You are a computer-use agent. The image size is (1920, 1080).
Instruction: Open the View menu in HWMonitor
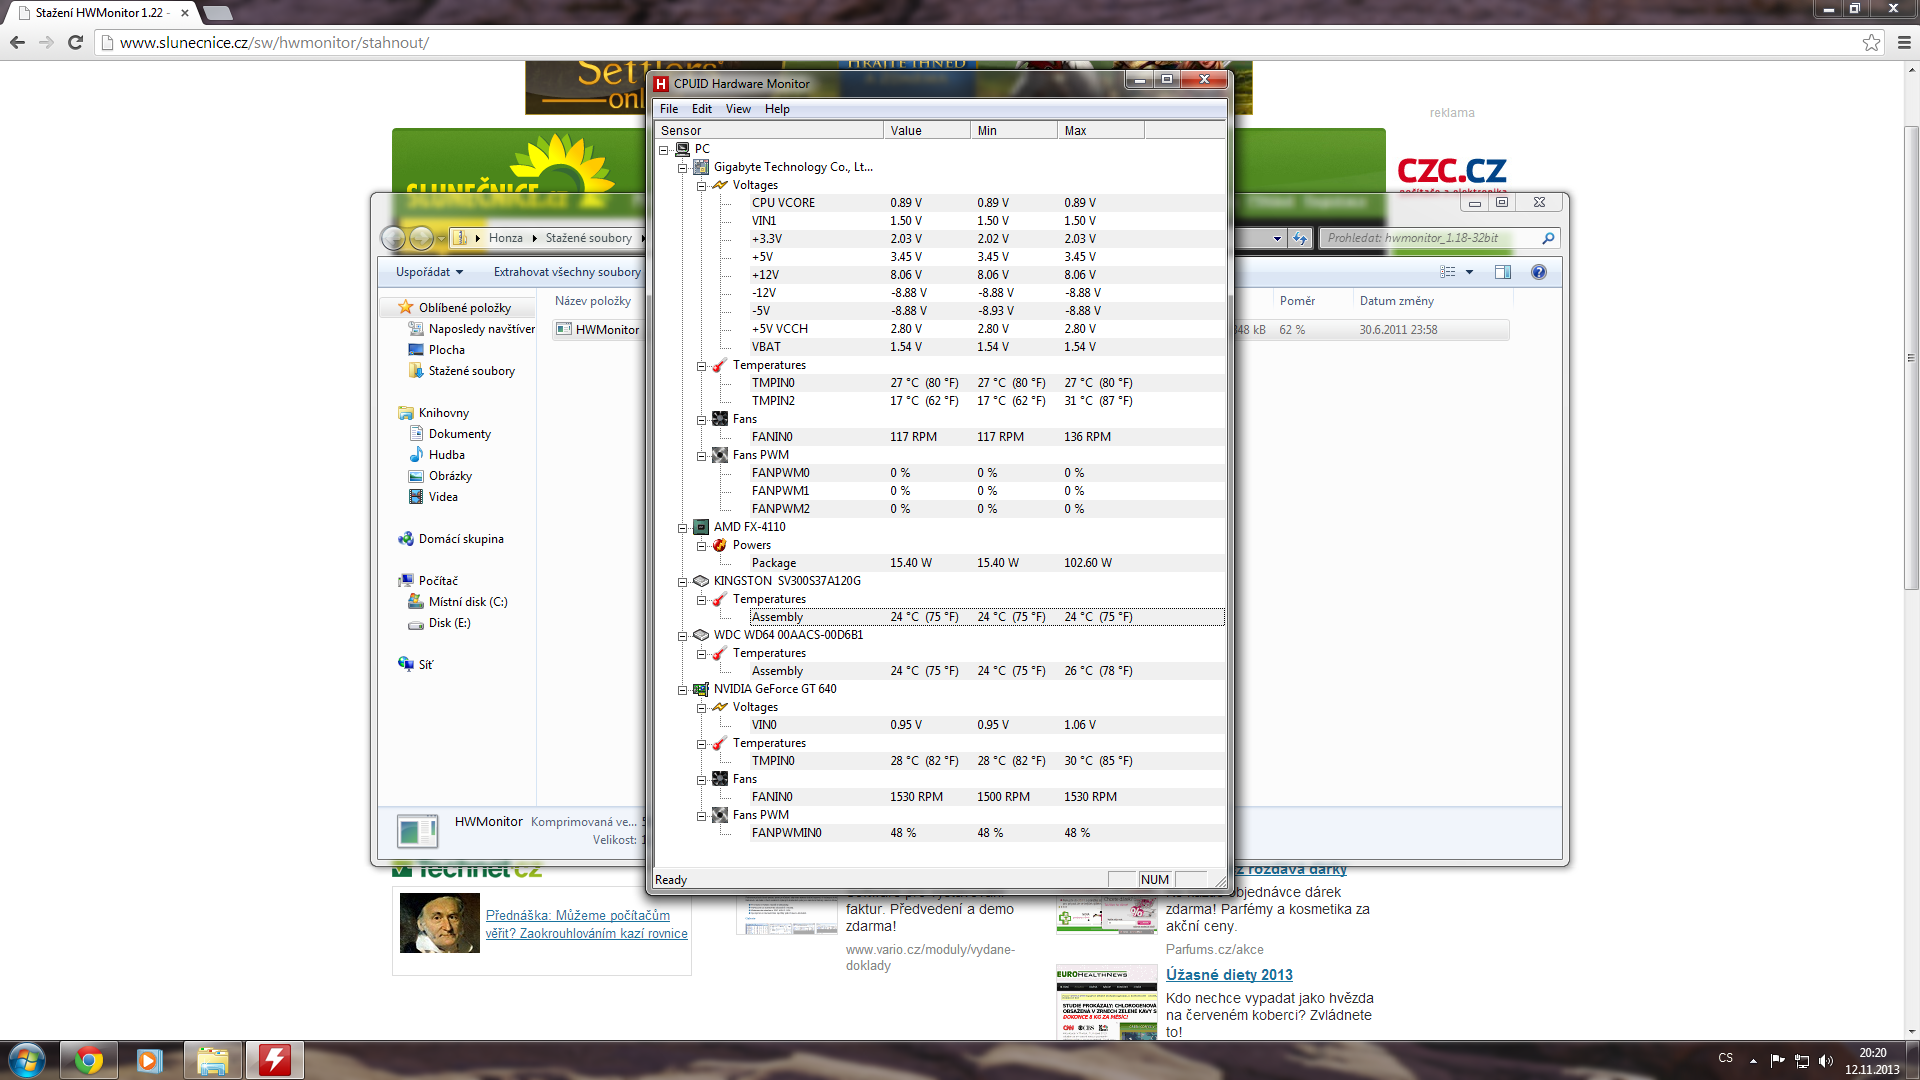738,109
